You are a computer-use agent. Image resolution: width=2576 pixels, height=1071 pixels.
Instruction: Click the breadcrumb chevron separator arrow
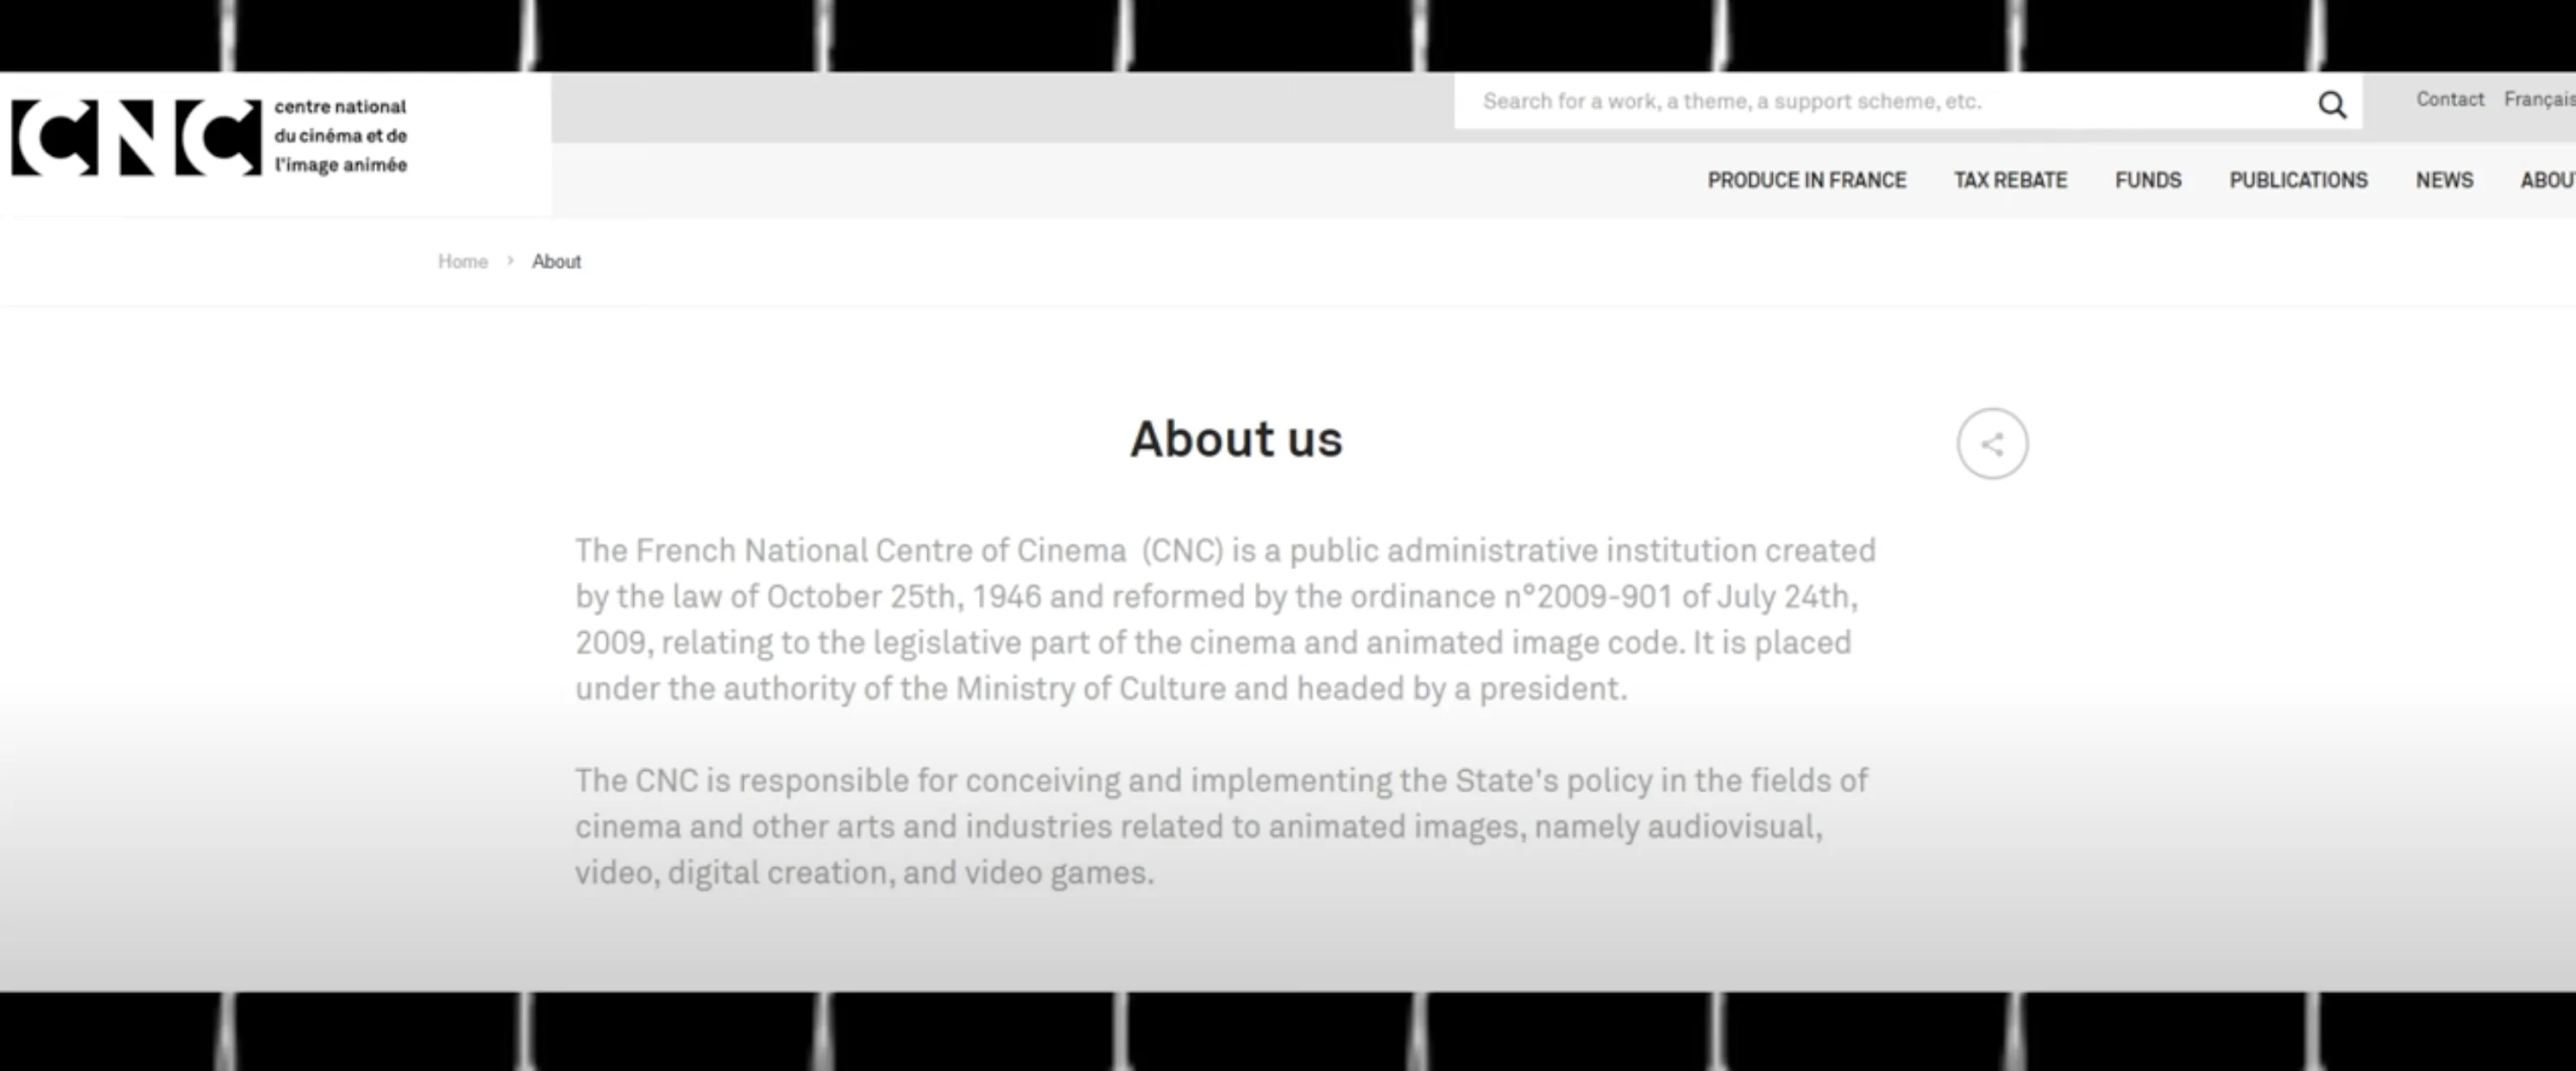510,261
